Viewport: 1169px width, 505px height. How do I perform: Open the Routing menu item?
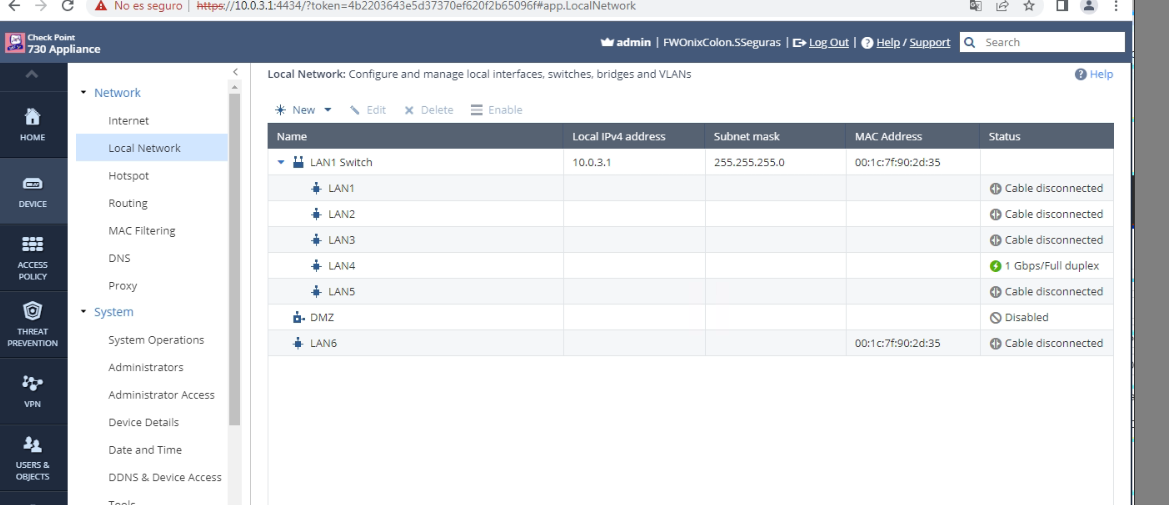128,203
